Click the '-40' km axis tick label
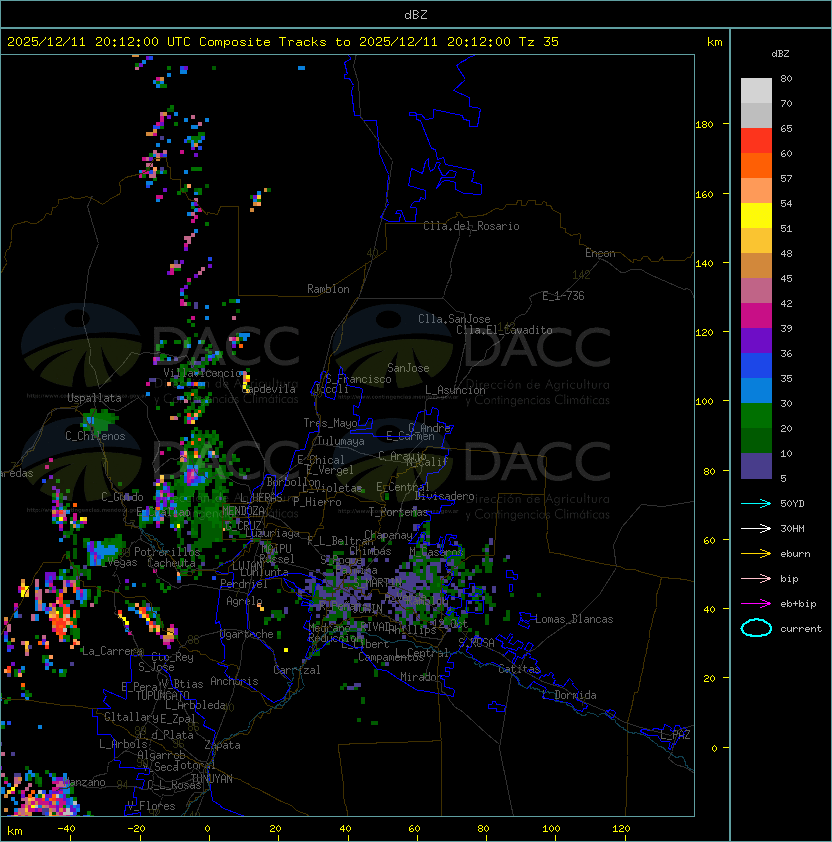The image size is (832, 842). click(66, 828)
